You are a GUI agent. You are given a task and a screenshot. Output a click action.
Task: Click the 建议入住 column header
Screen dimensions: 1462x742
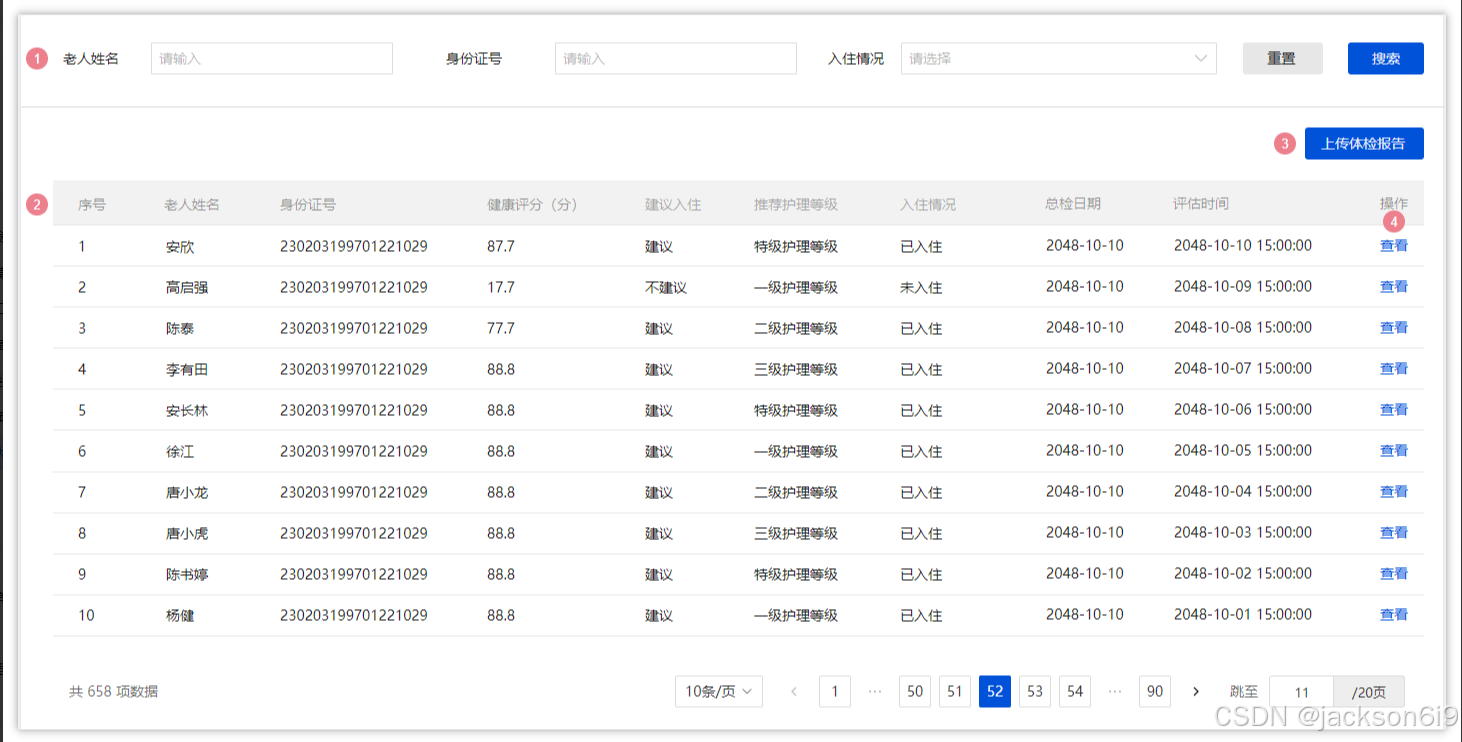coord(673,204)
